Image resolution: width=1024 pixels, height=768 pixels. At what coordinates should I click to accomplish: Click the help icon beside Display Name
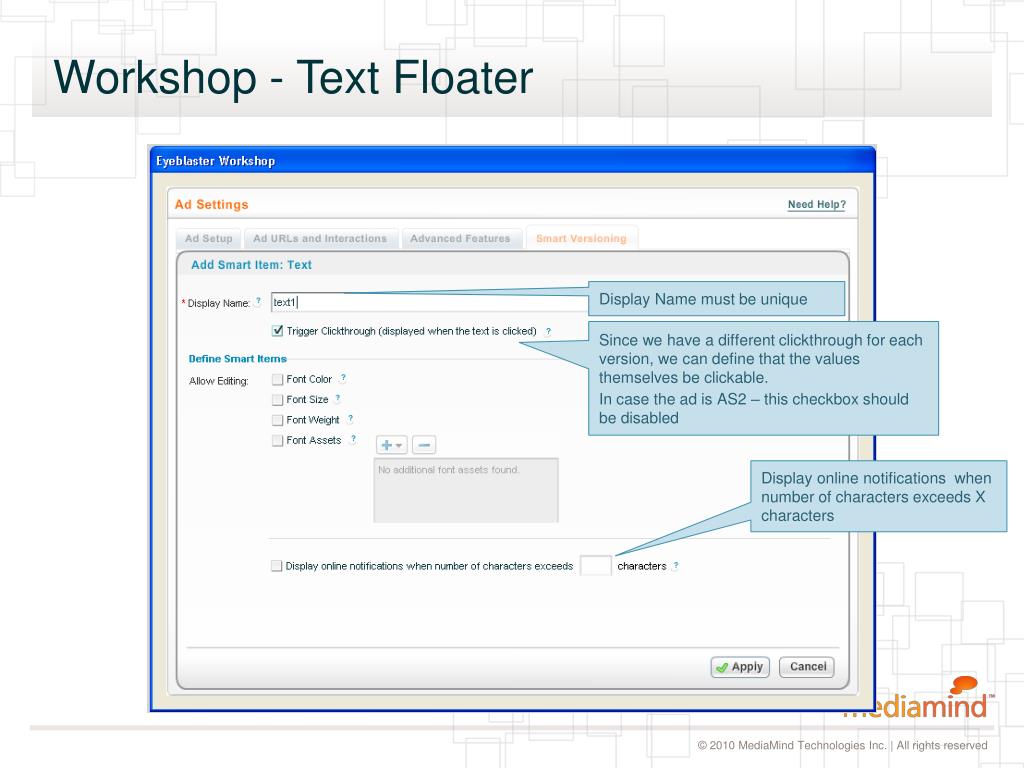(259, 302)
